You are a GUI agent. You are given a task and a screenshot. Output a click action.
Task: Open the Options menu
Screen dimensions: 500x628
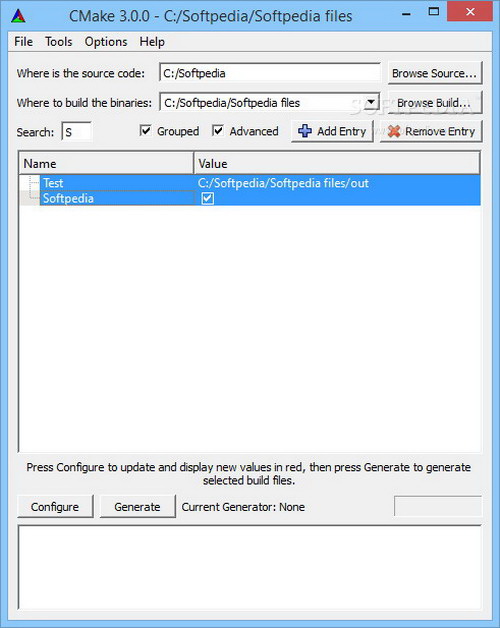(x=106, y=42)
